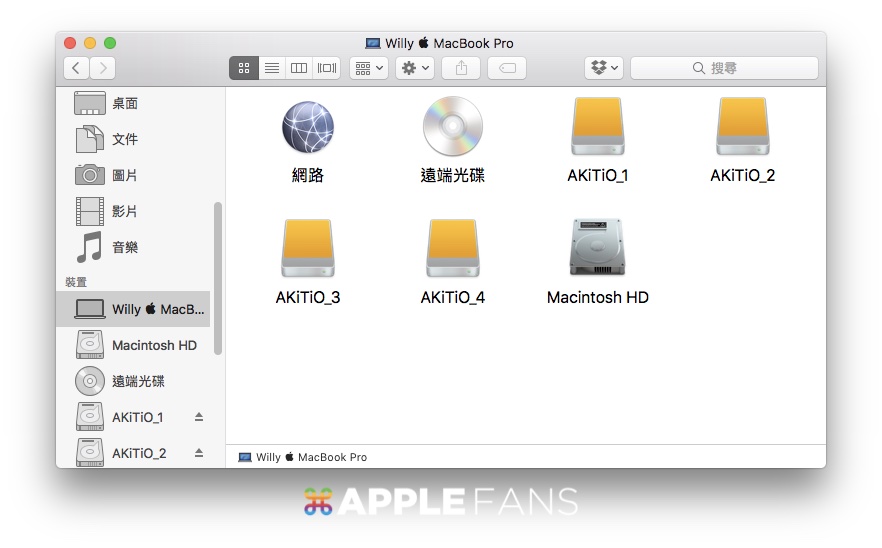The image size is (882, 548).
Task: Click the window title proxy icon
Action: click(372, 43)
